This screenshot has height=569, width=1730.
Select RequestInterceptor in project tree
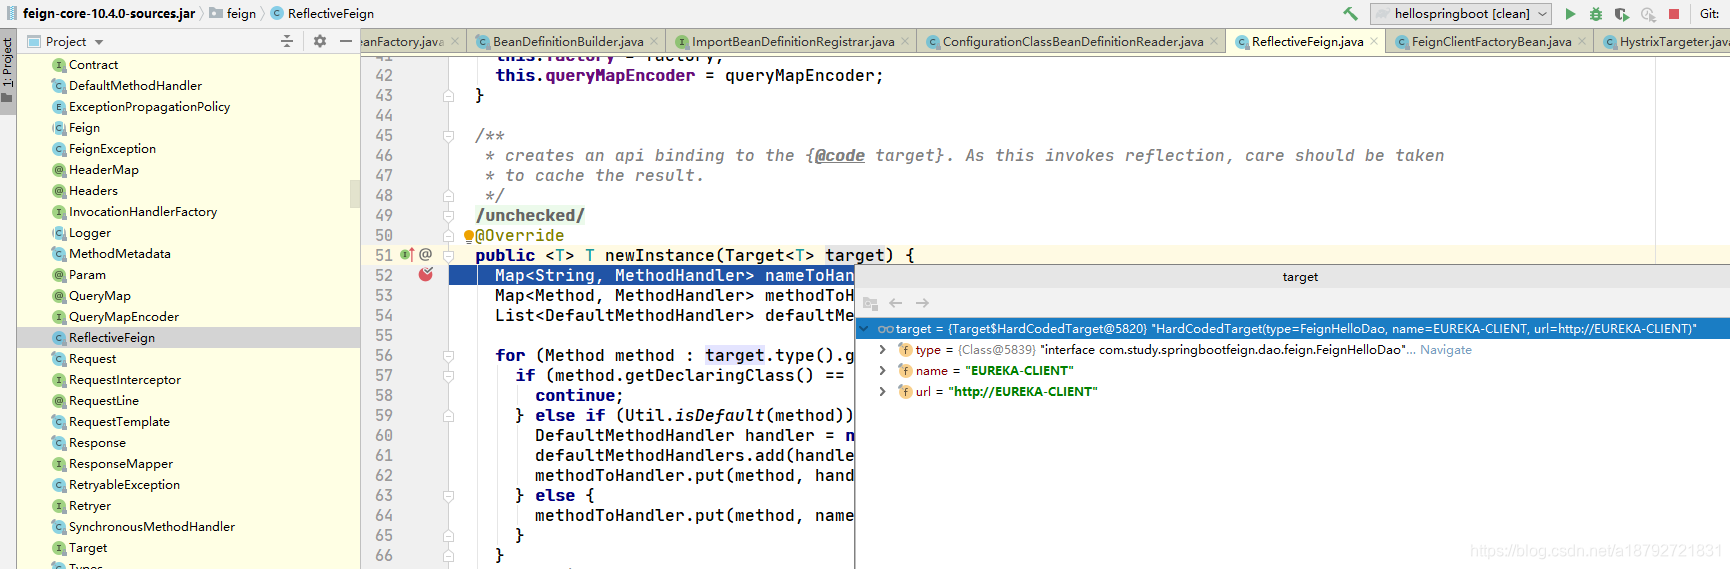click(124, 380)
